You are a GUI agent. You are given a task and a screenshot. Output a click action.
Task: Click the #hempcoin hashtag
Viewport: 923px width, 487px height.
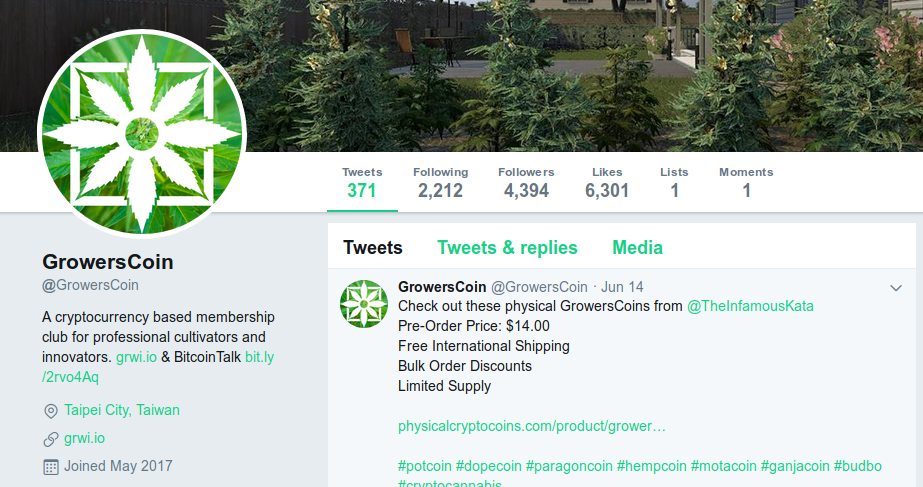(x=652, y=466)
